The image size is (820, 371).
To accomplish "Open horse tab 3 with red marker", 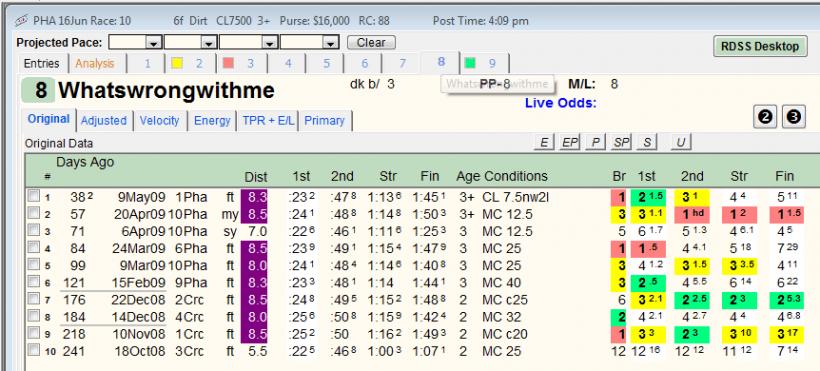I will click(242, 64).
